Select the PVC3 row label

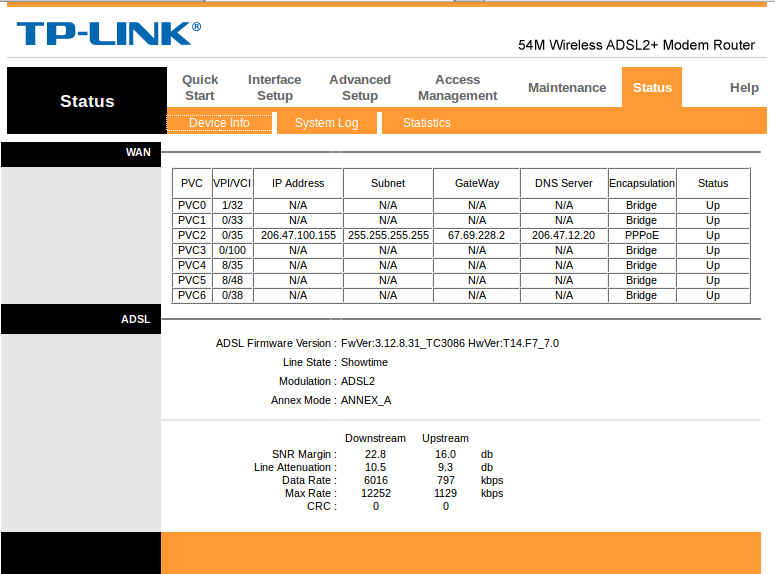tap(192, 250)
